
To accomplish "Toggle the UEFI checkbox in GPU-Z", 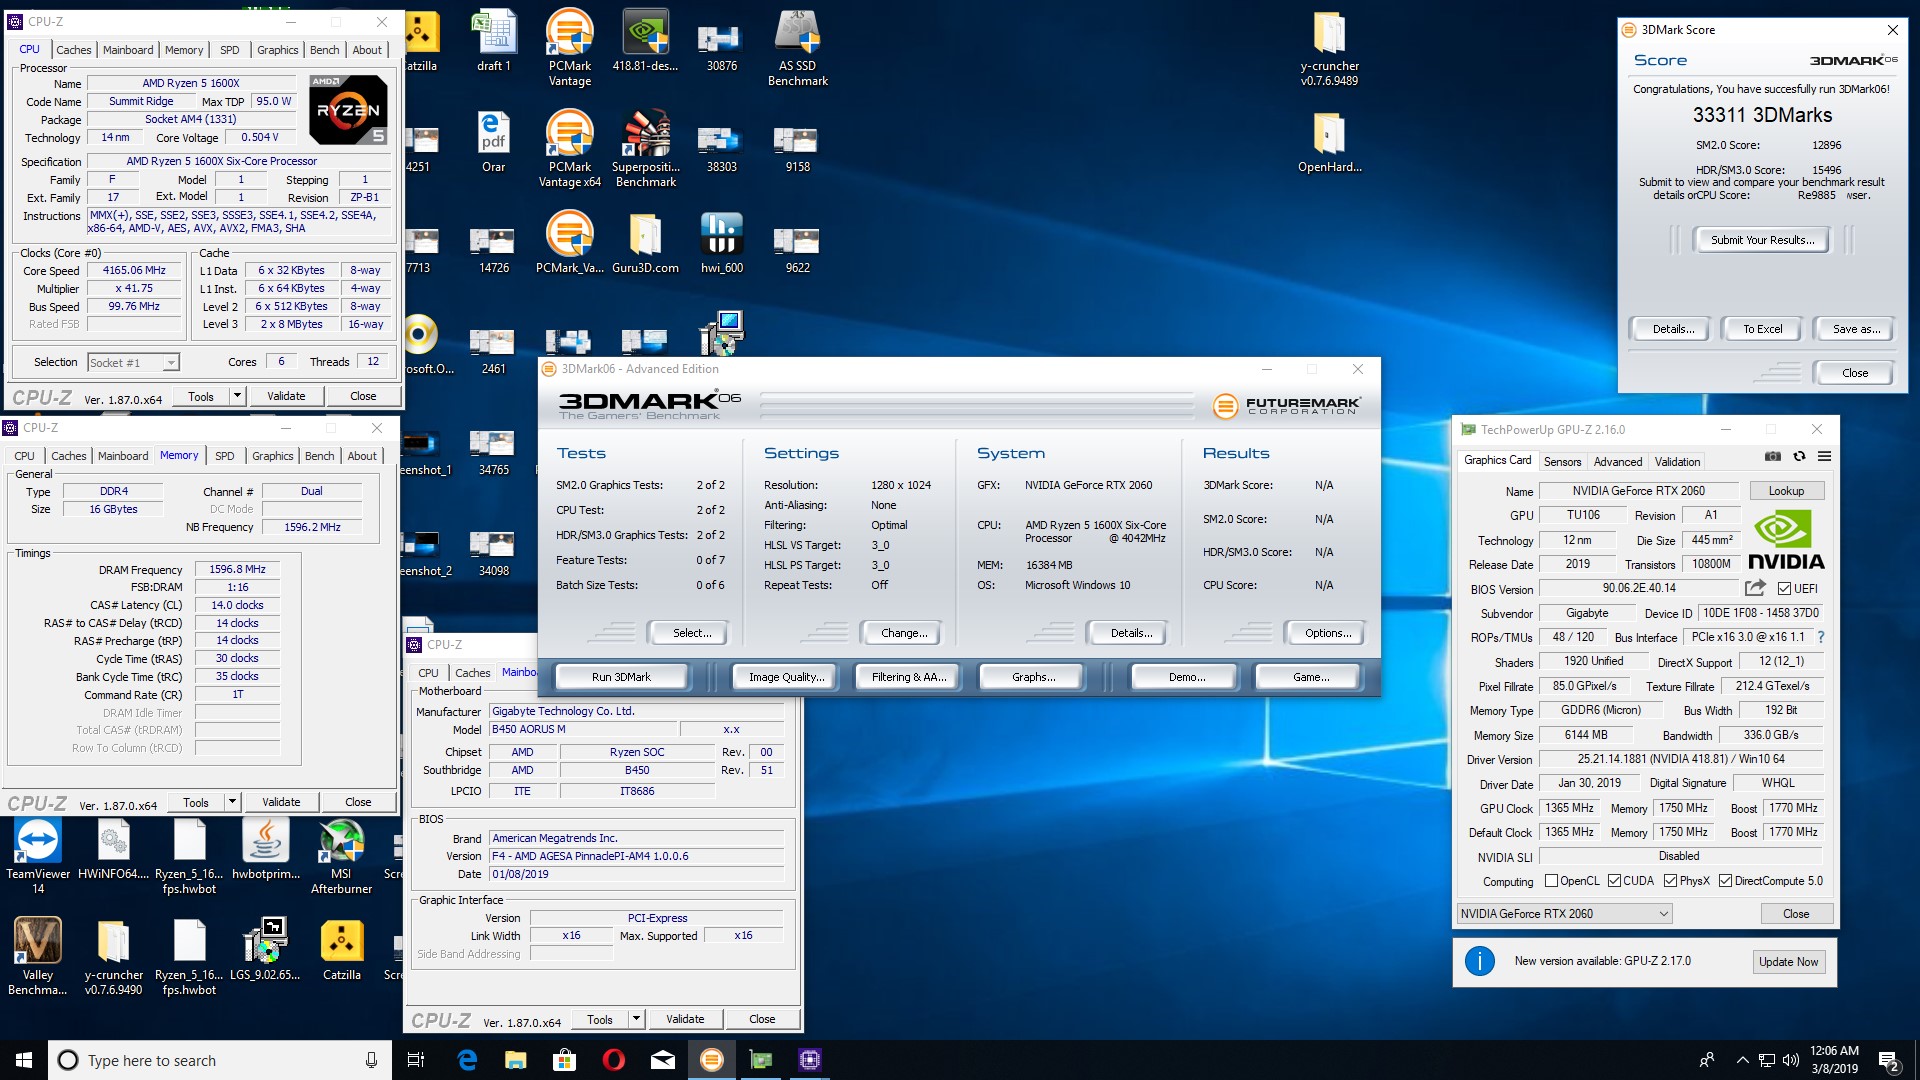I will click(x=1784, y=589).
